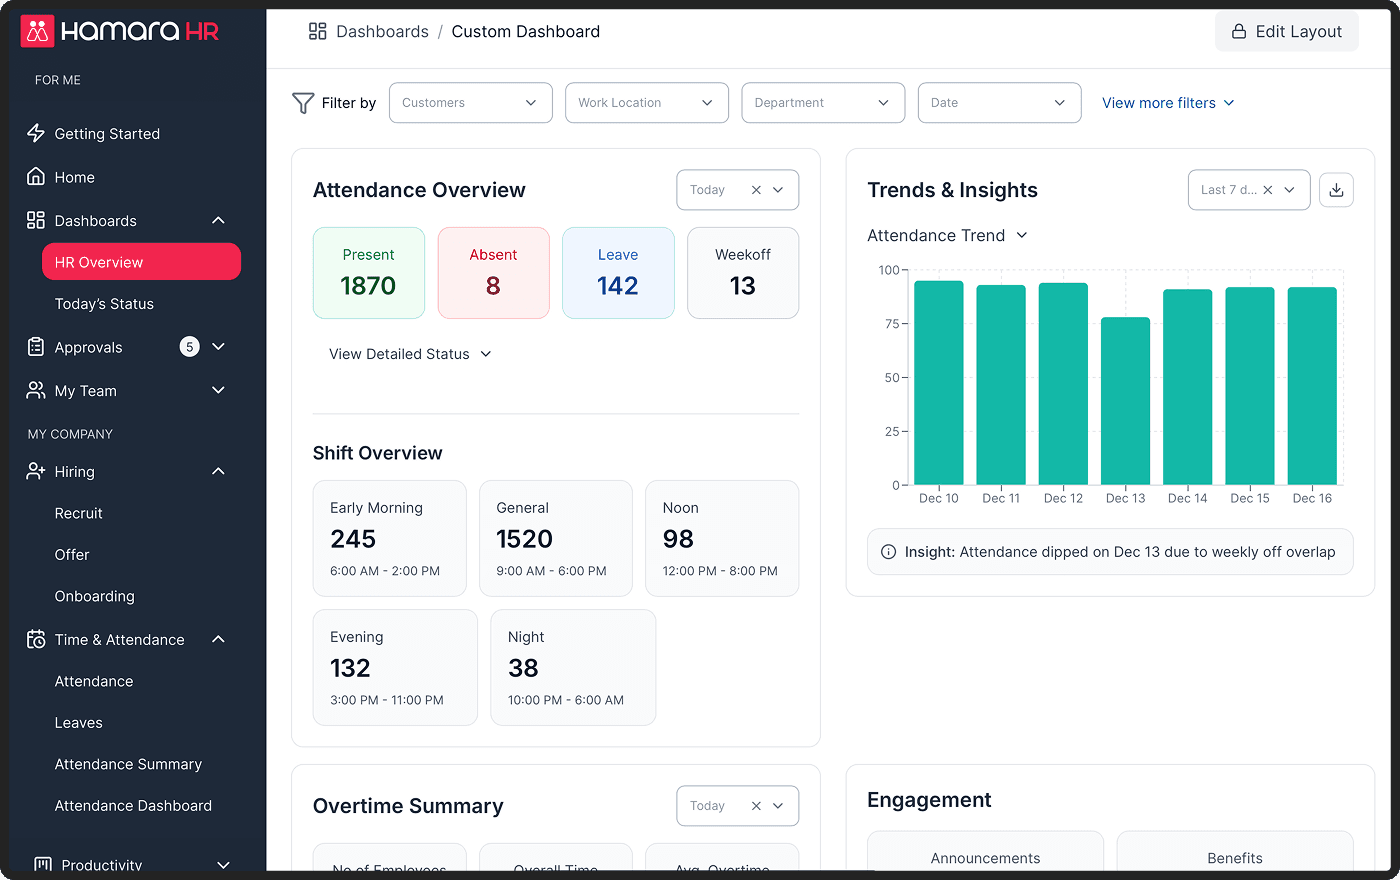
Task: Click the Dec 10 bar in chart
Action: [x=939, y=383]
